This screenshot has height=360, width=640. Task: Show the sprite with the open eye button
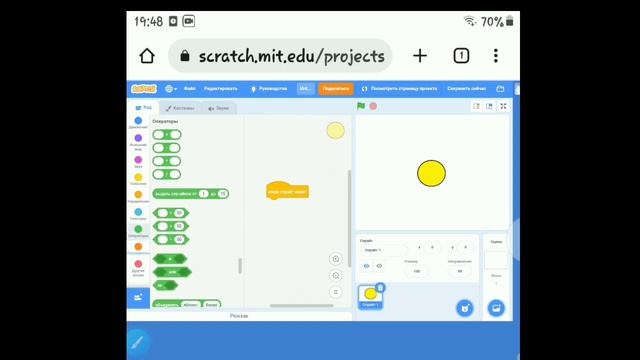tap(366, 266)
